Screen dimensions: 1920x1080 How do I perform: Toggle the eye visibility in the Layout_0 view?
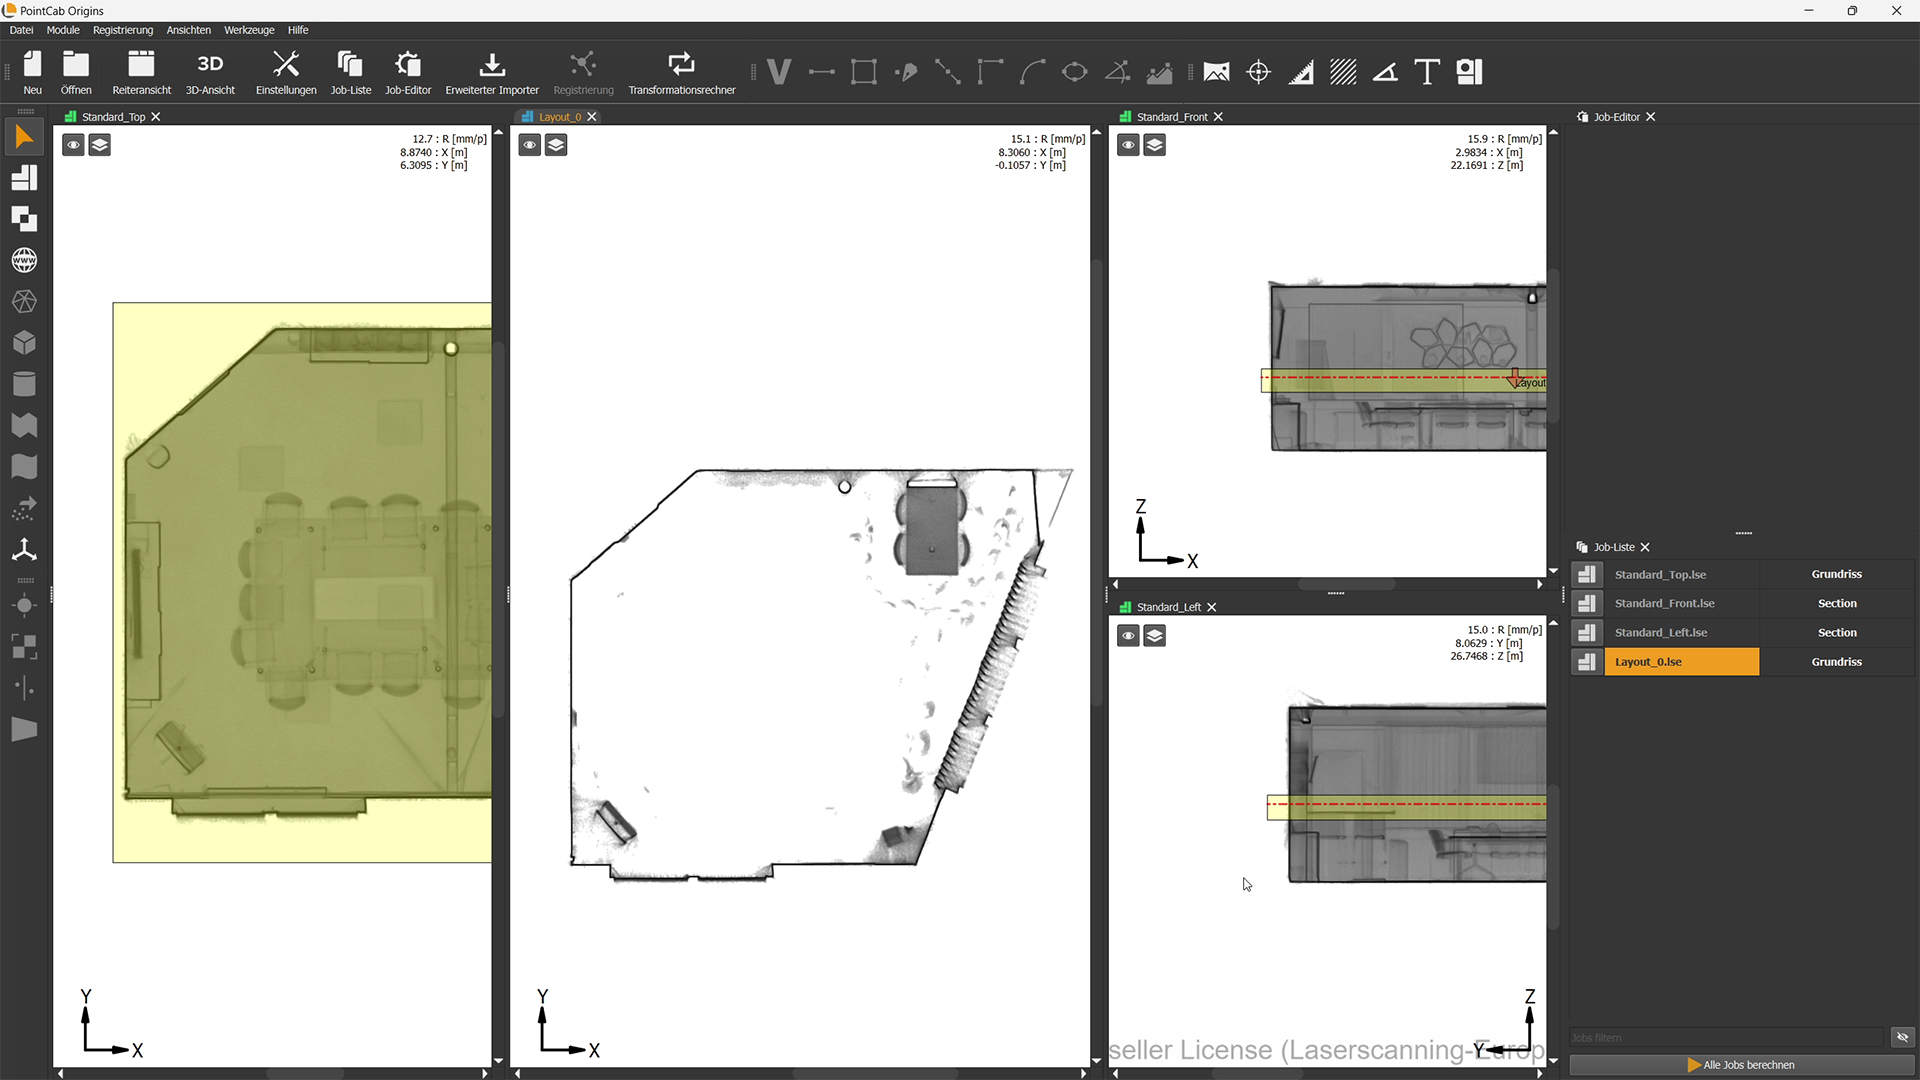click(530, 146)
